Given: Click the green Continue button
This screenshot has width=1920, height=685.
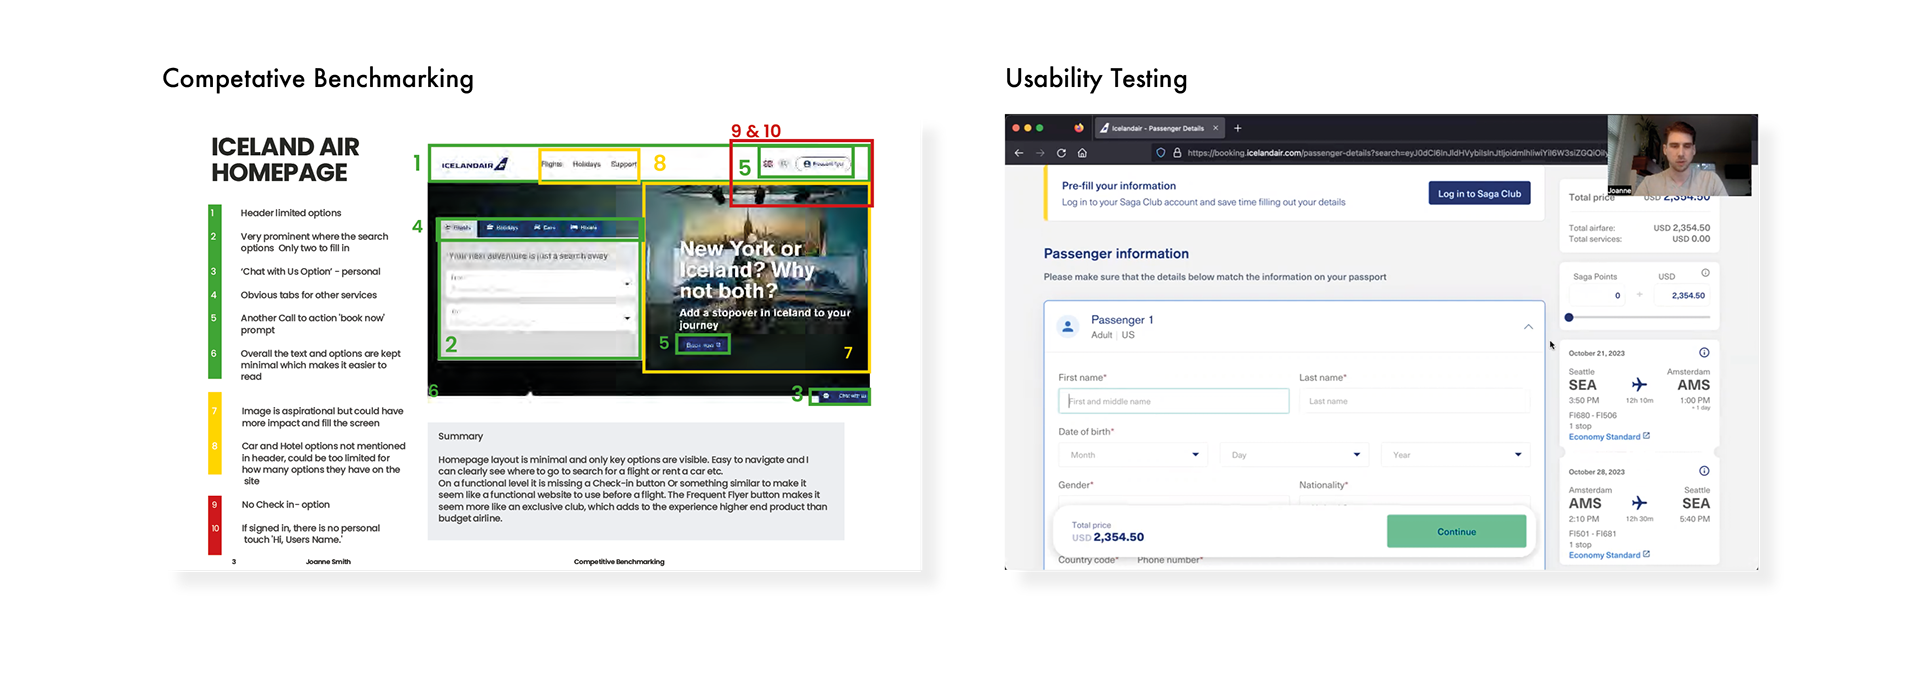Looking at the screenshot, I should (1456, 532).
